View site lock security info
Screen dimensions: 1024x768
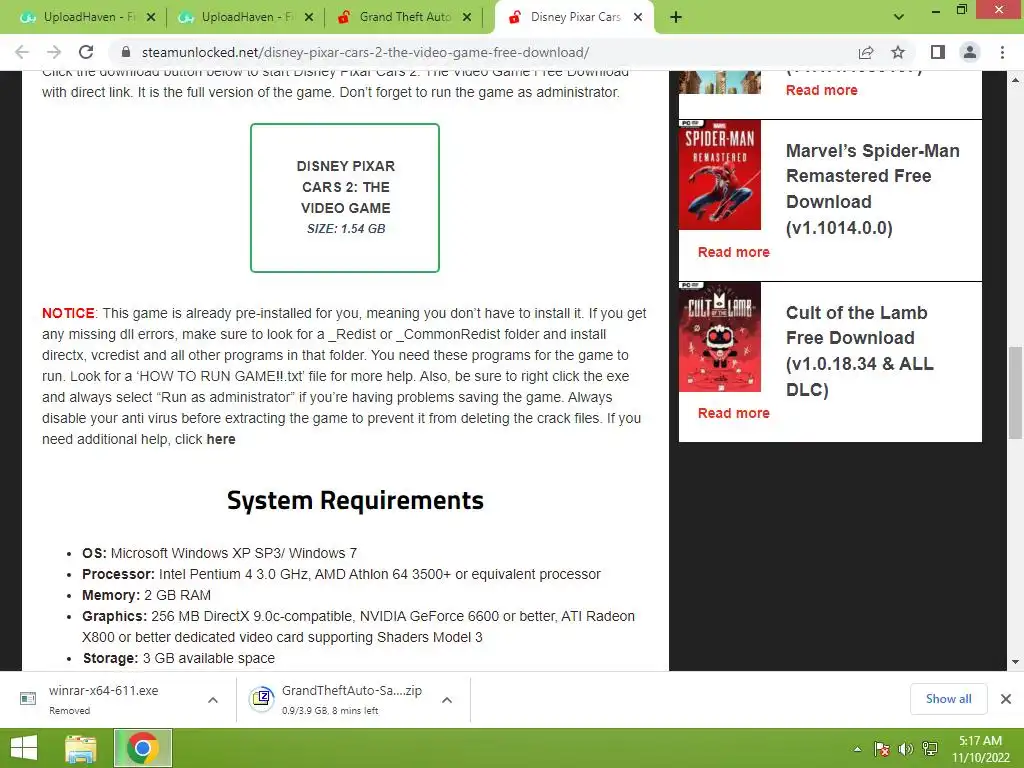tap(126, 52)
